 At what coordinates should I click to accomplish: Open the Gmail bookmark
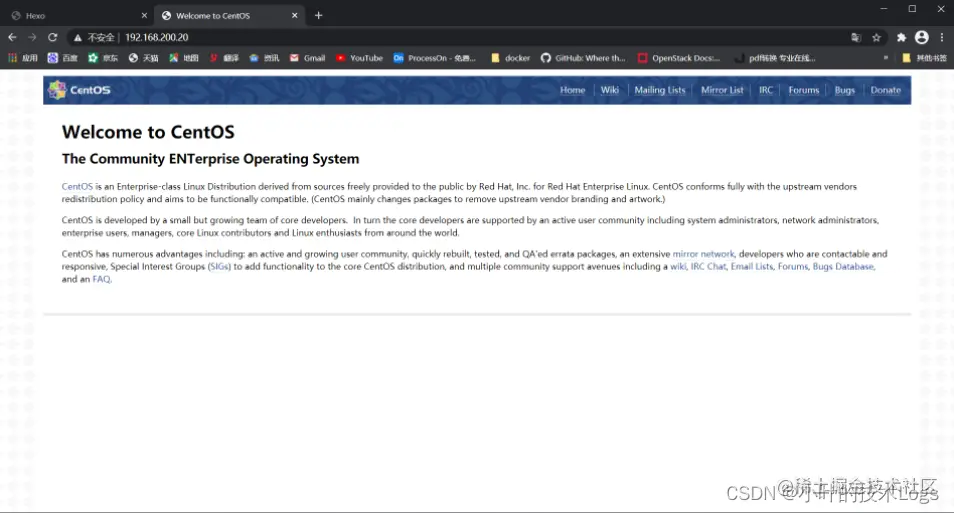coord(307,58)
